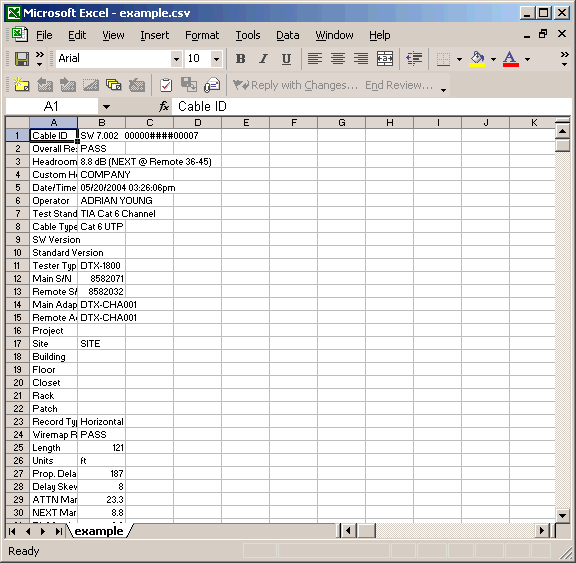Expand the Name Box dropdown arrow

point(107,107)
